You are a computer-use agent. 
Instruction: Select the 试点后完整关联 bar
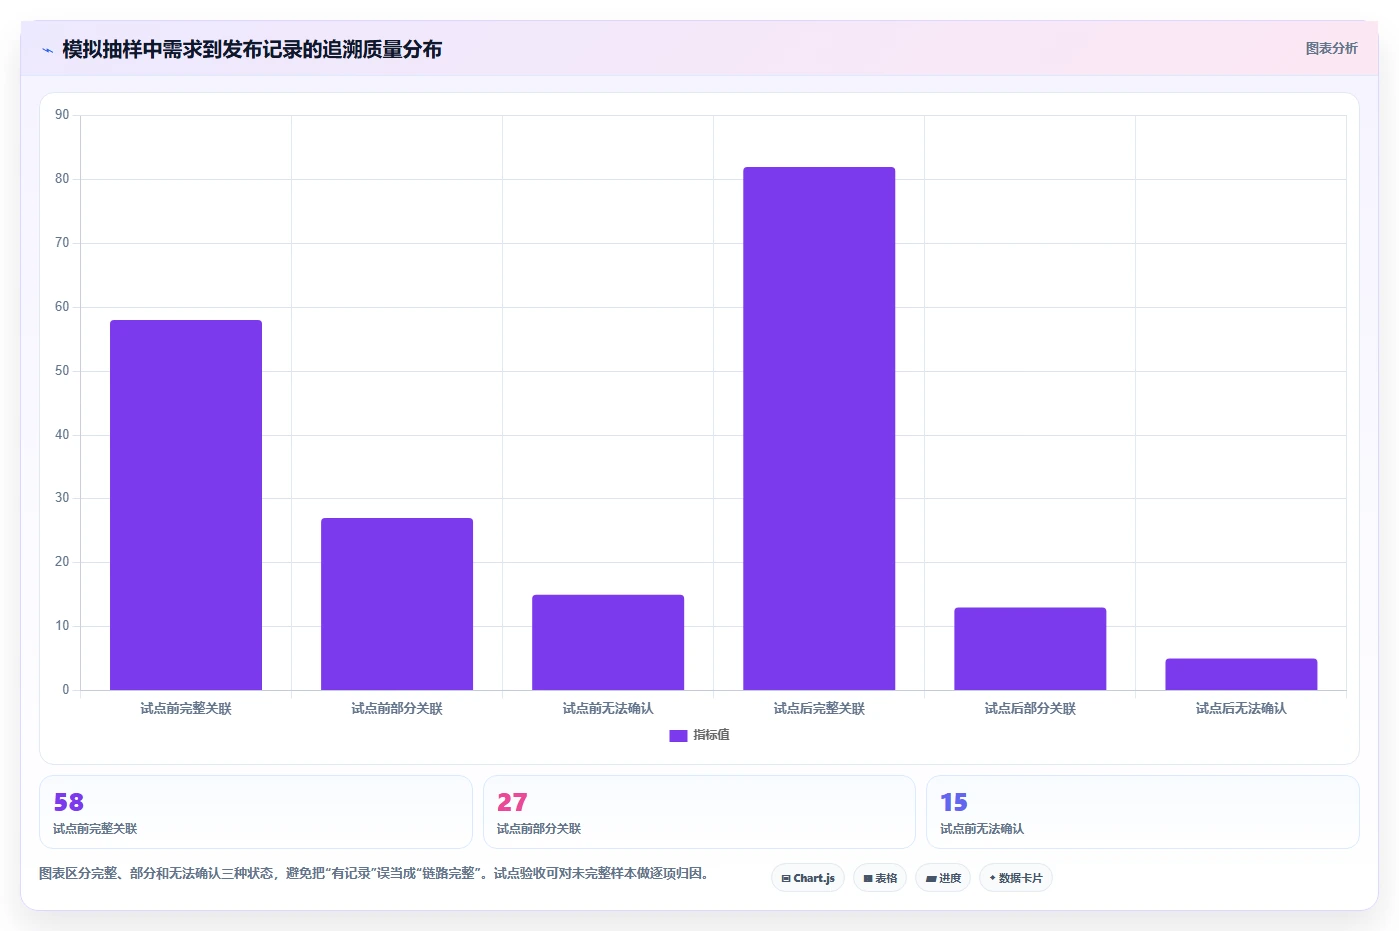819,428
